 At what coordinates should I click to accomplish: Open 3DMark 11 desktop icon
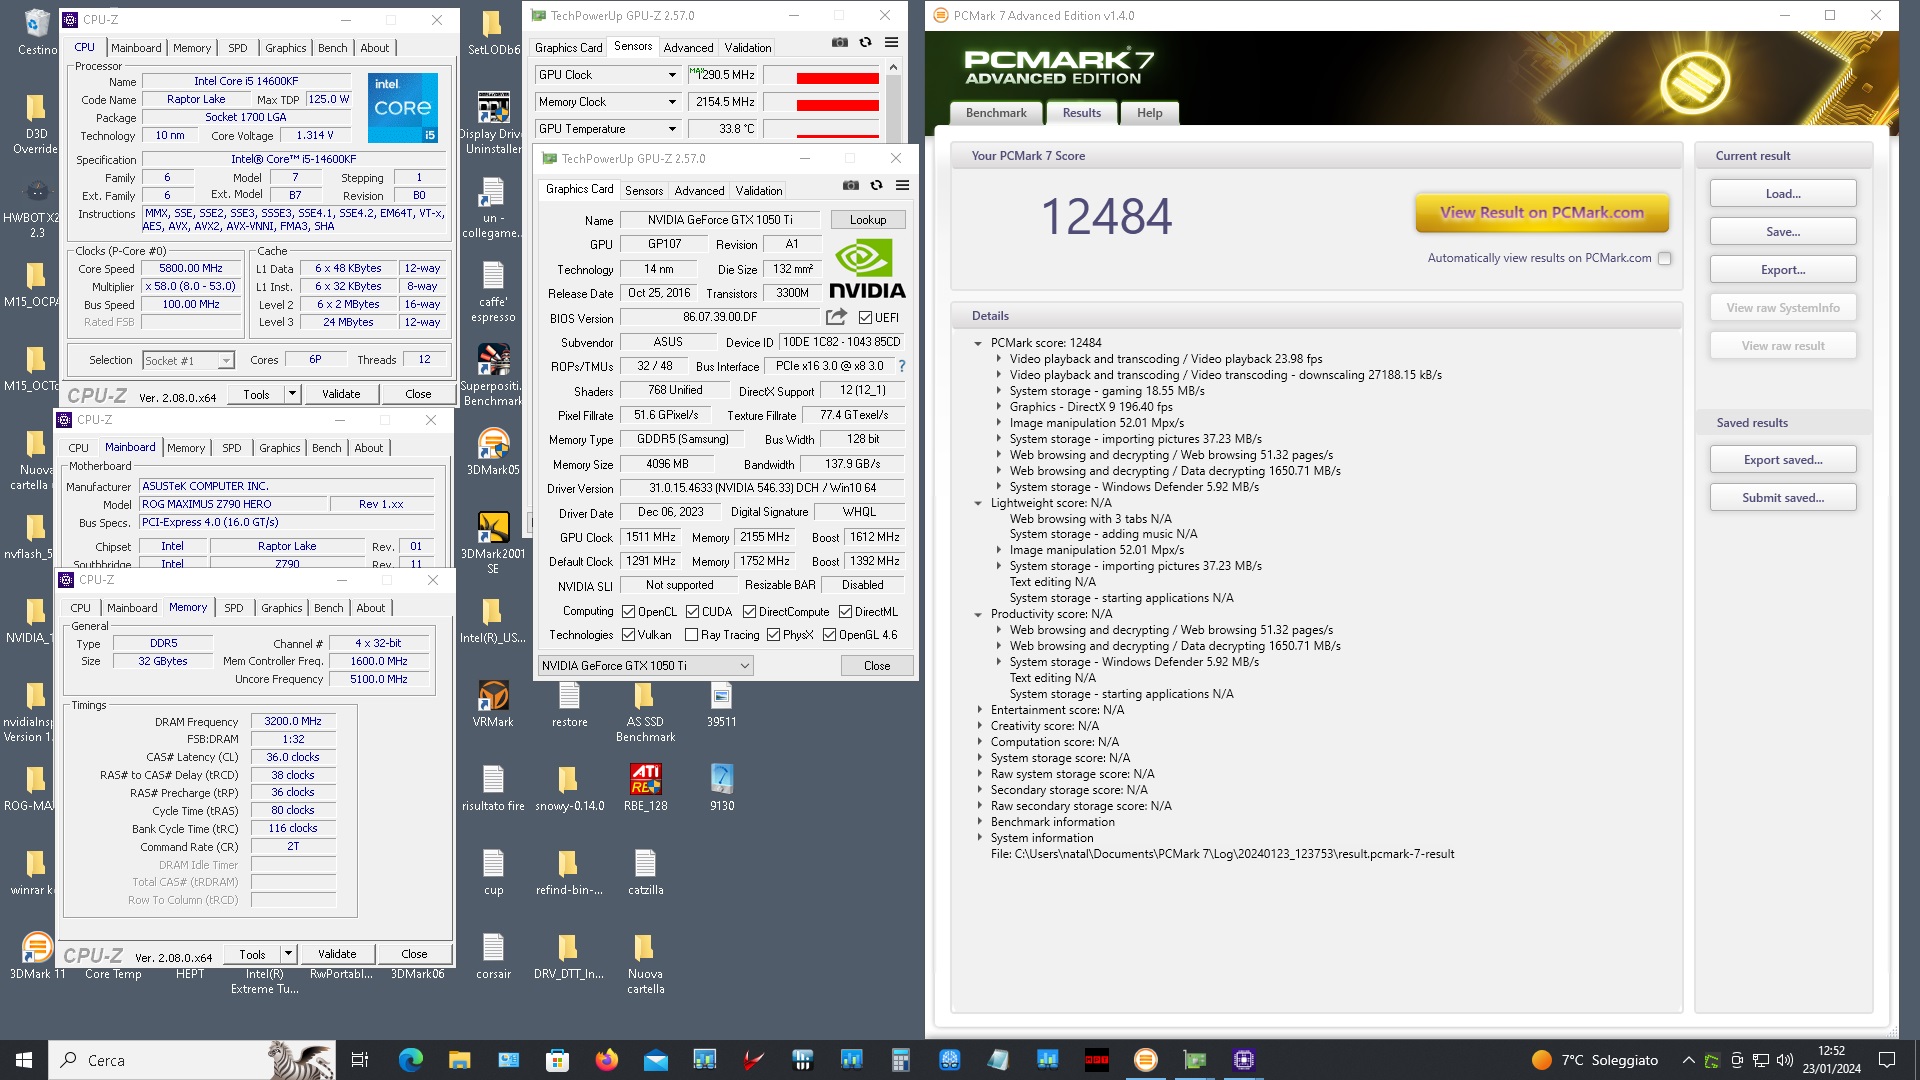pos(37,955)
